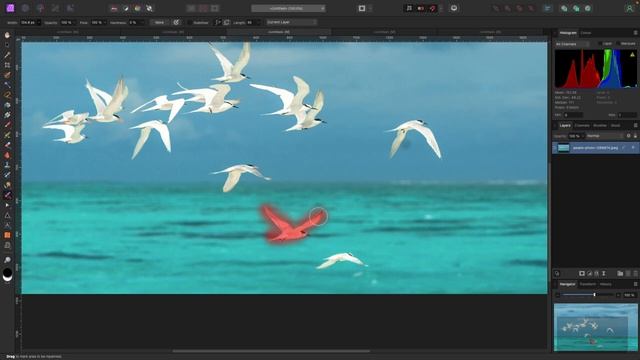Screen dimensions: 640x360
Task: Switch to the Colour panel tab
Action: (586, 33)
